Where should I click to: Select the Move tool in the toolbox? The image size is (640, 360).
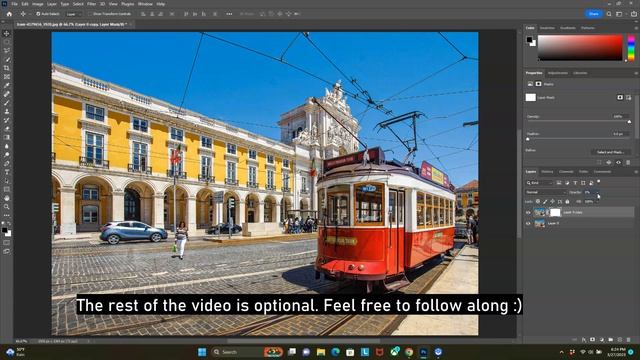(7, 33)
